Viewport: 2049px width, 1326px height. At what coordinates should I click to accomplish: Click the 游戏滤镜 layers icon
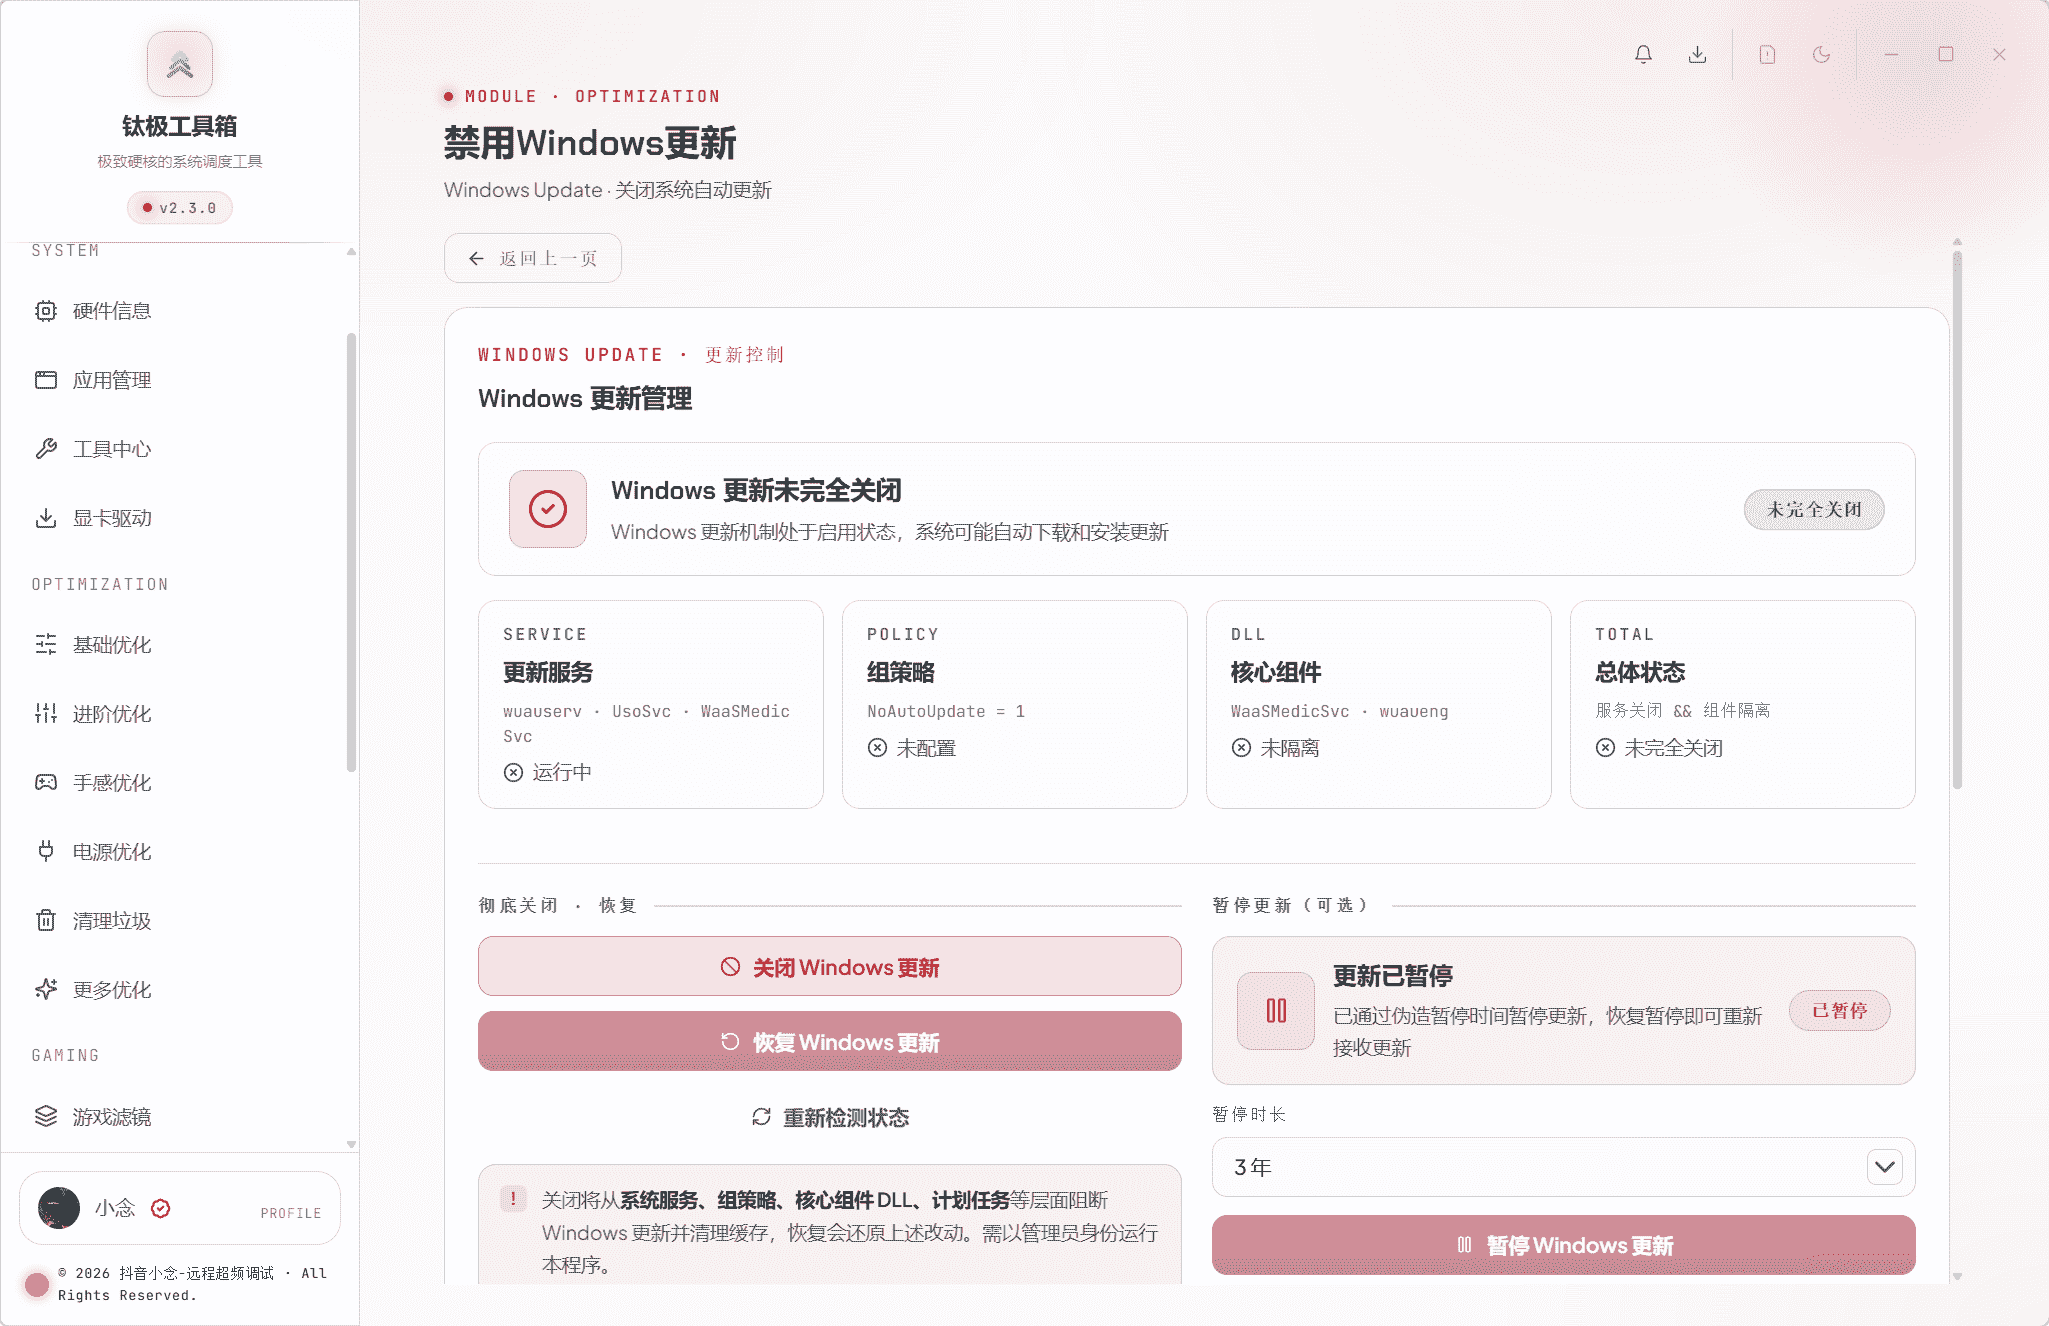coord(46,1116)
